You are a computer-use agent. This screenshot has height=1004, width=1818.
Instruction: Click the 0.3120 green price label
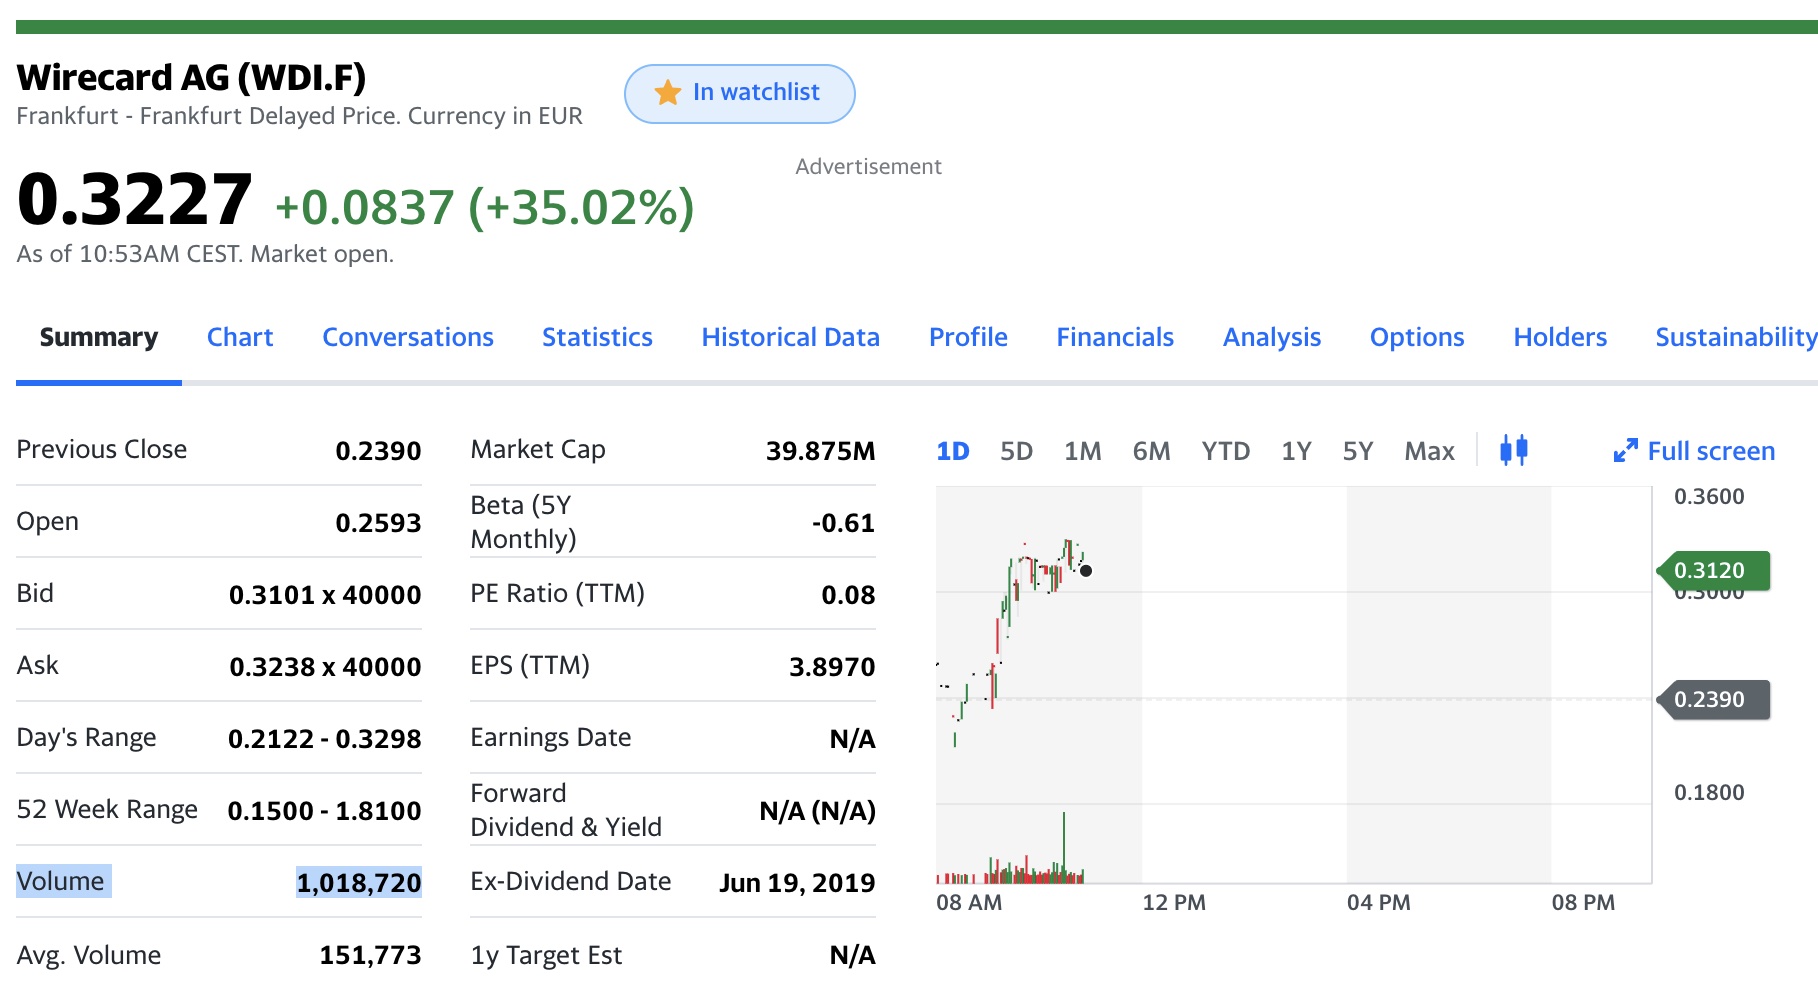click(1713, 570)
